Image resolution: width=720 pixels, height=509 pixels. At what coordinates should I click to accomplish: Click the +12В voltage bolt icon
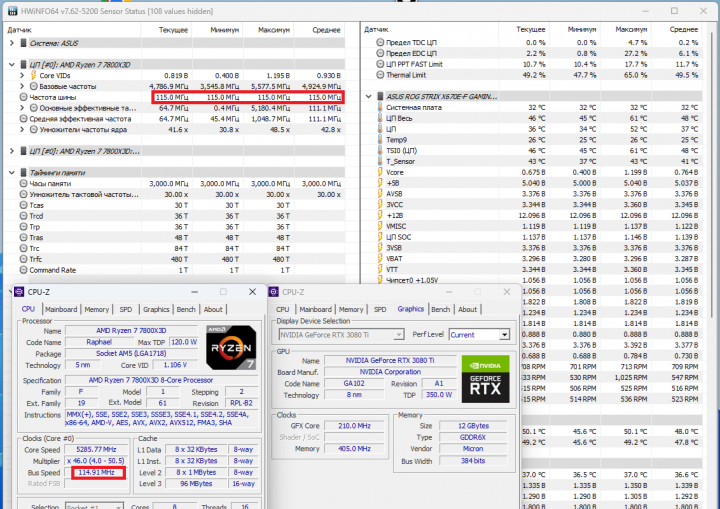pyautogui.click(x=380, y=215)
